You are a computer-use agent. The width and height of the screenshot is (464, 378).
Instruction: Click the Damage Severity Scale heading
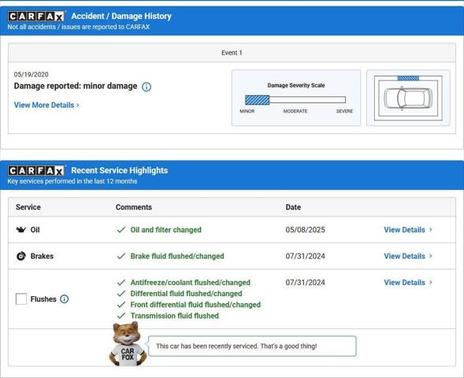(x=296, y=85)
